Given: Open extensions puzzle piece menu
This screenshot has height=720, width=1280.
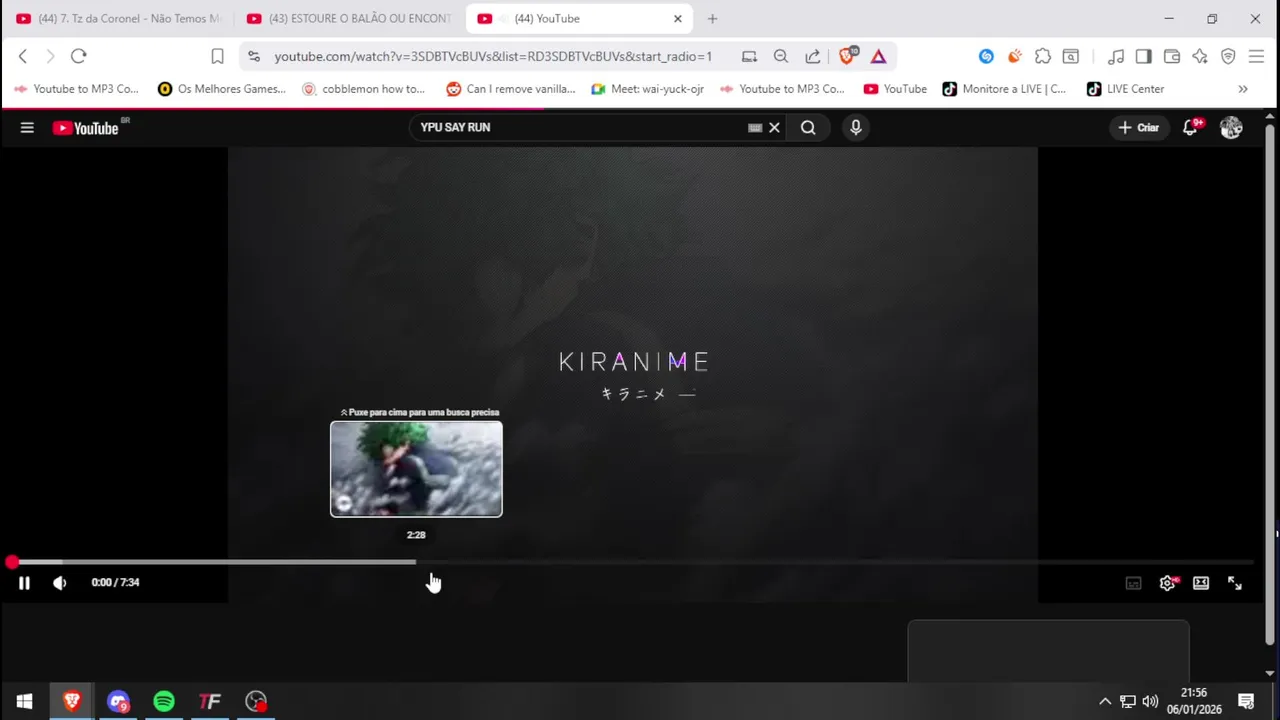Looking at the screenshot, I should pyautogui.click(x=1043, y=56).
